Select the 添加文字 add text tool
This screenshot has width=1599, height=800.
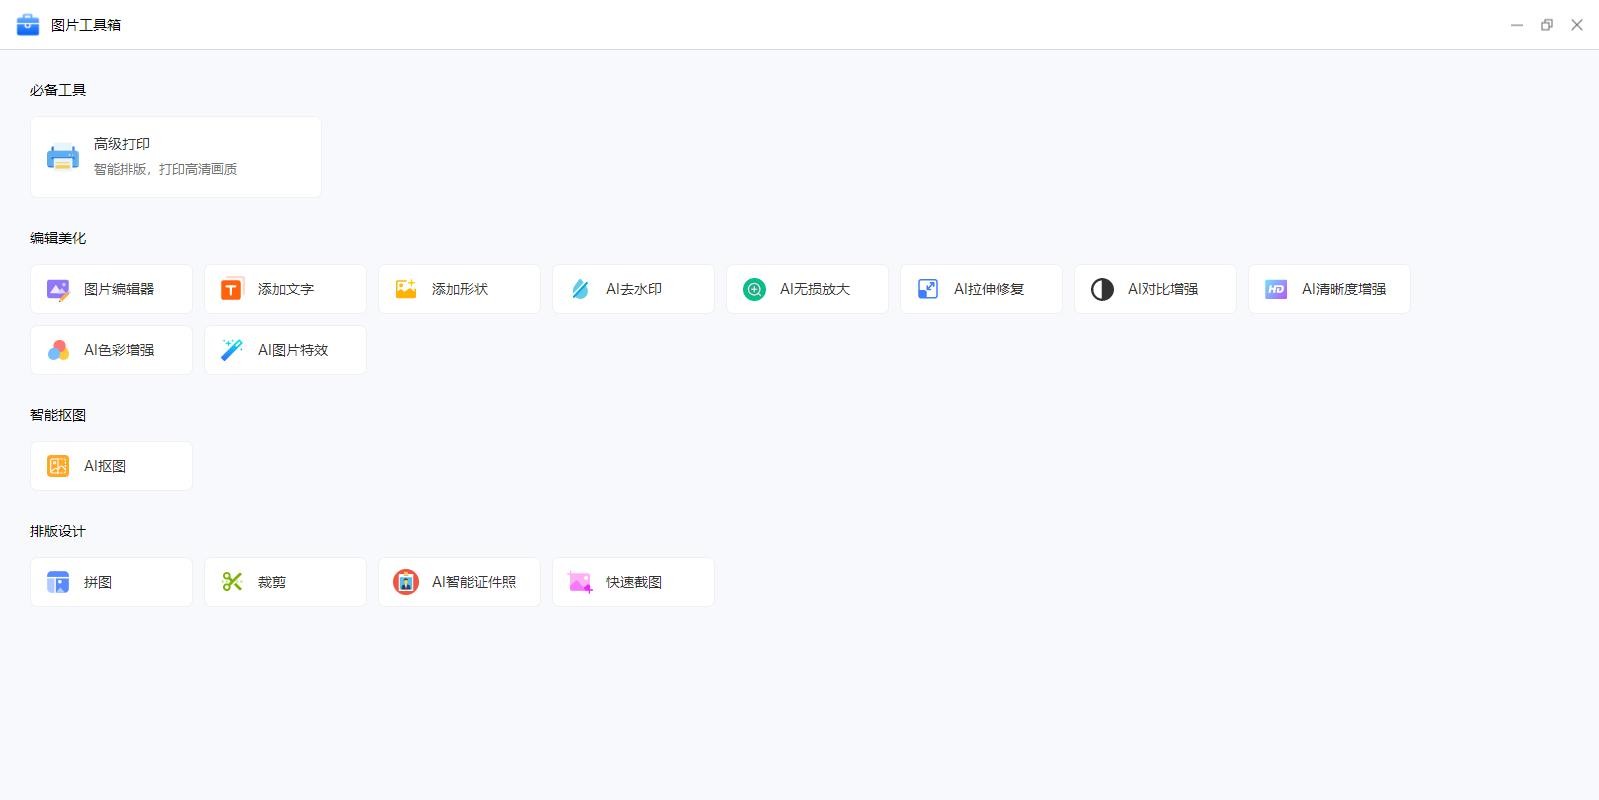(x=285, y=289)
